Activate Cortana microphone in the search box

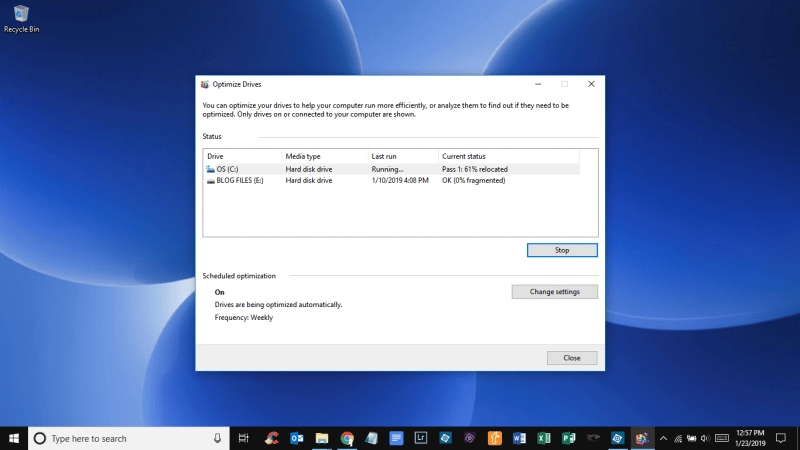click(217, 438)
